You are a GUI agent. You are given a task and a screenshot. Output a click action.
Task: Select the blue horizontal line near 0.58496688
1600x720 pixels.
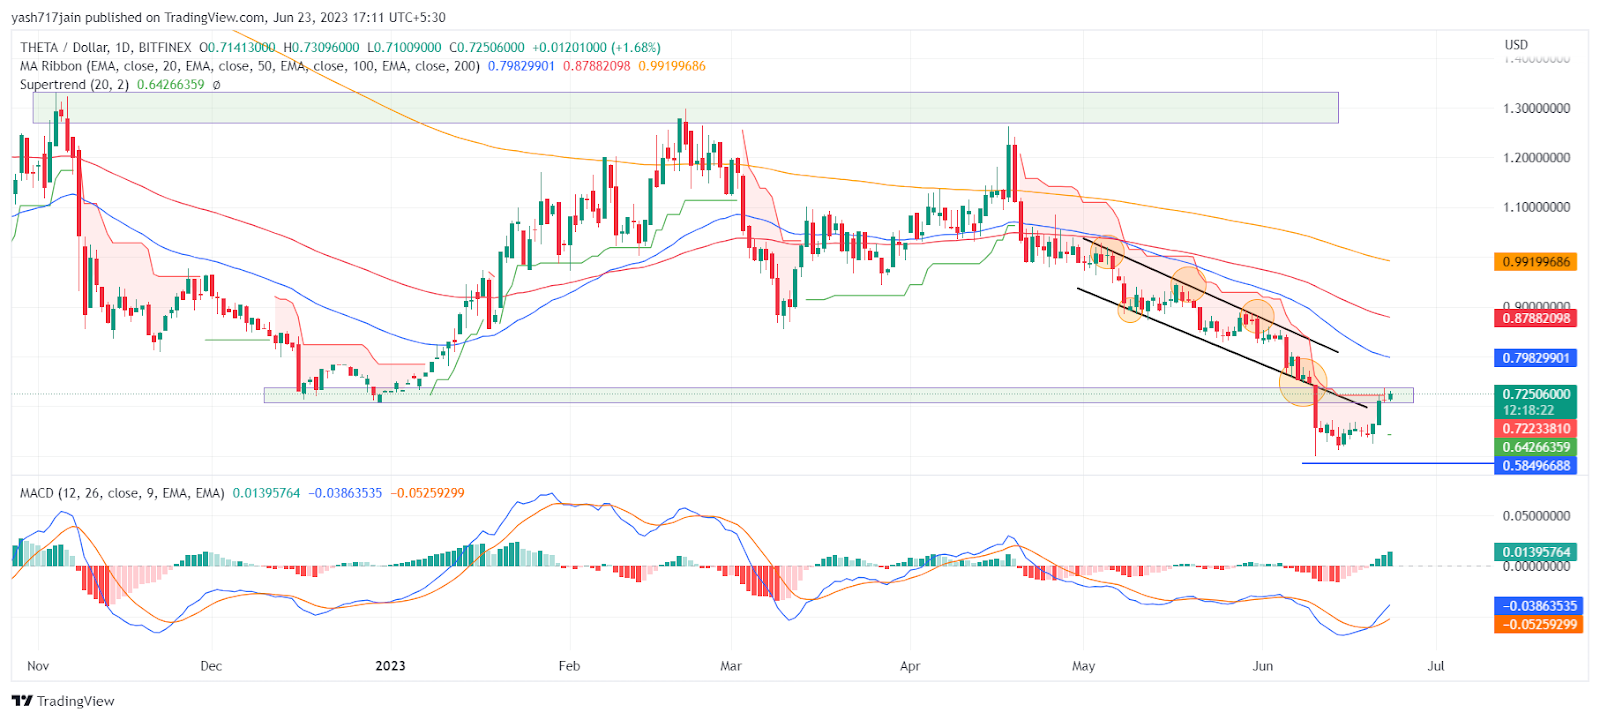[1397, 464]
